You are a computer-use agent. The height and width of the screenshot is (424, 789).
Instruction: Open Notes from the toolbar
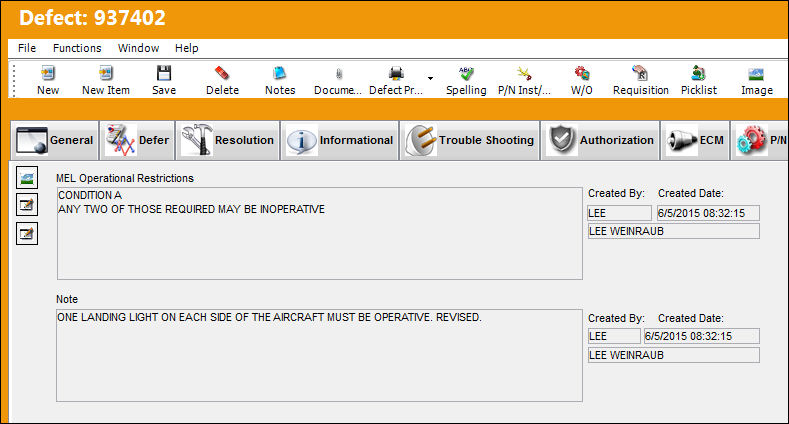(280, 80)
